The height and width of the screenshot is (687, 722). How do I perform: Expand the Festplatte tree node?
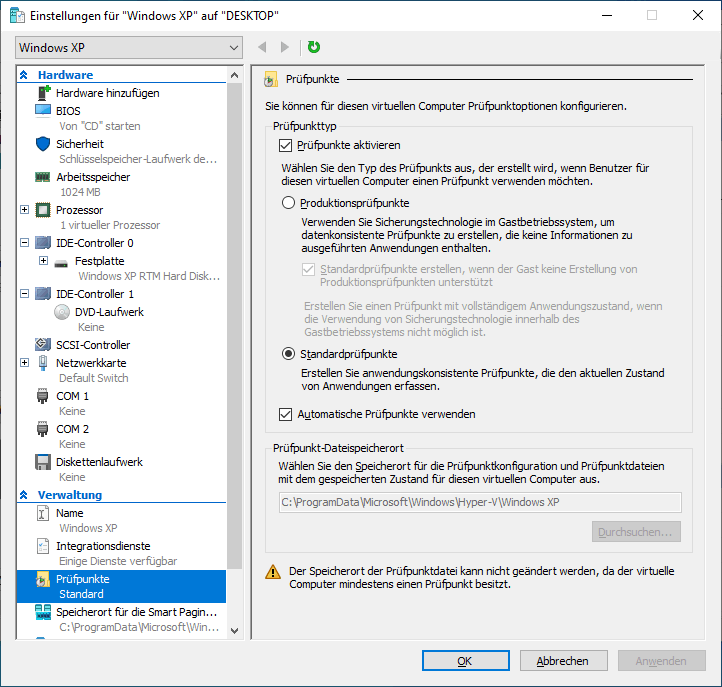coord(43,261)
